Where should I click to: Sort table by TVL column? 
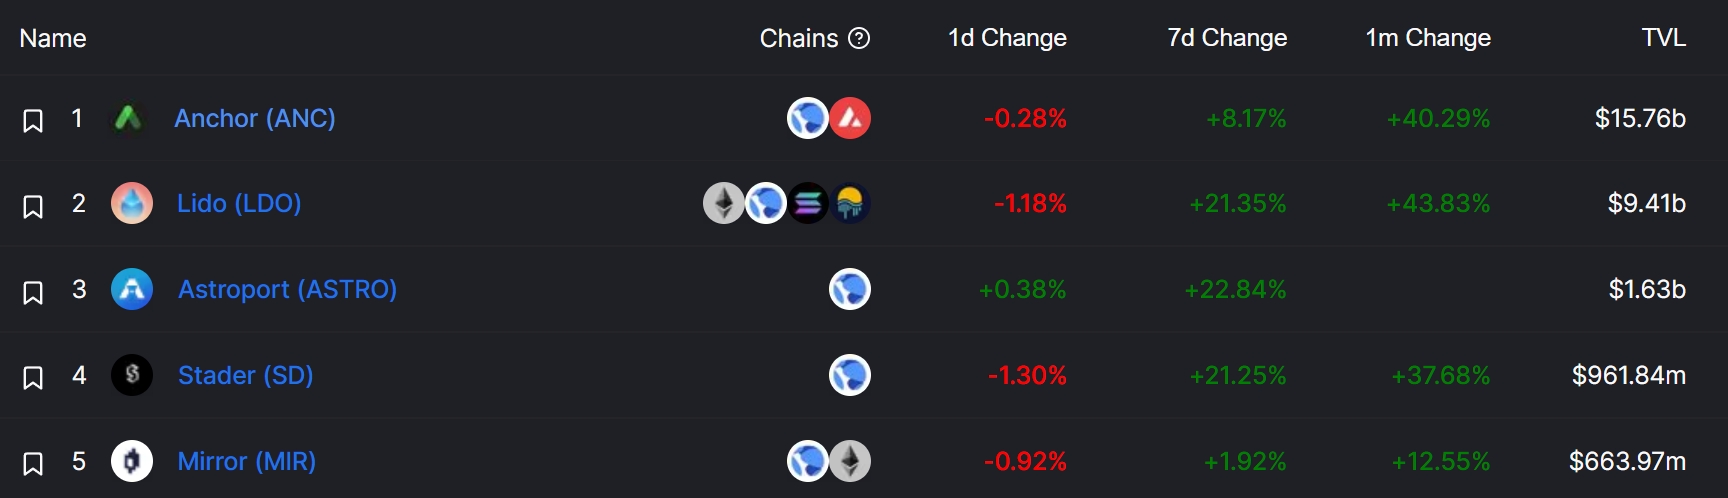[1664, 38]
